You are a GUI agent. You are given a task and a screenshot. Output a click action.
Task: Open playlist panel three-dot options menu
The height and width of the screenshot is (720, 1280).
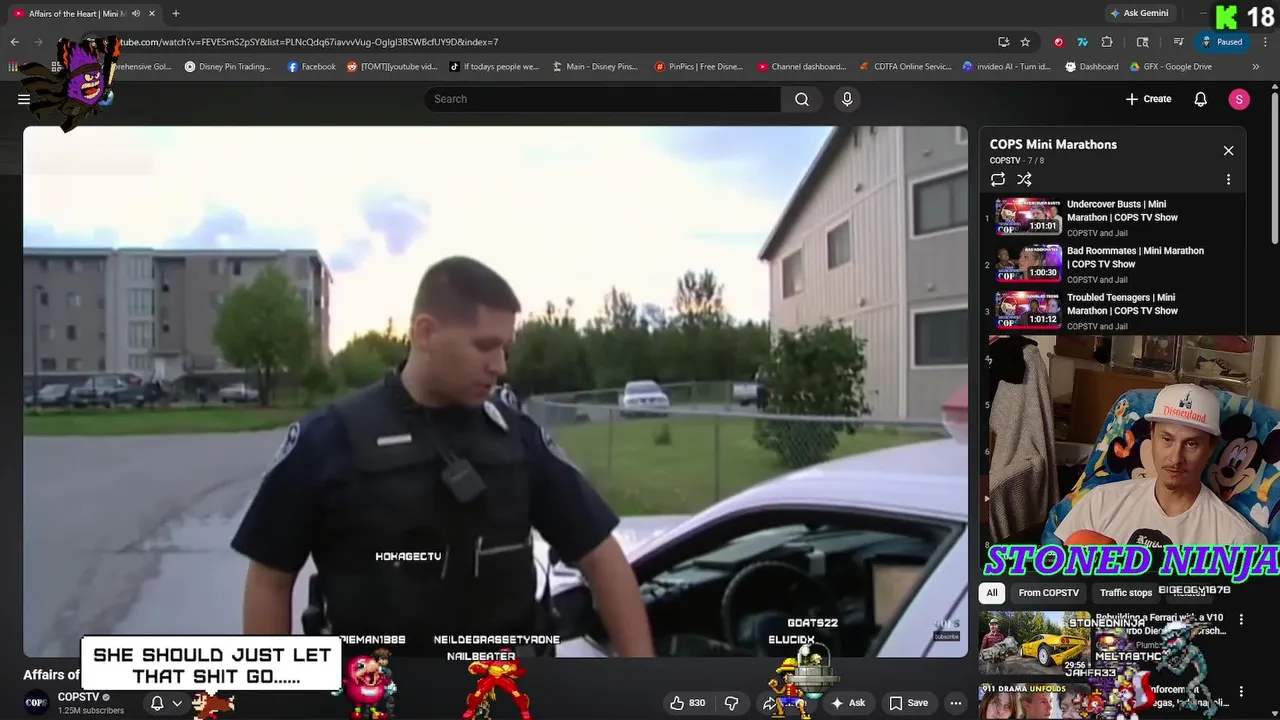[x=1228, y=180]
